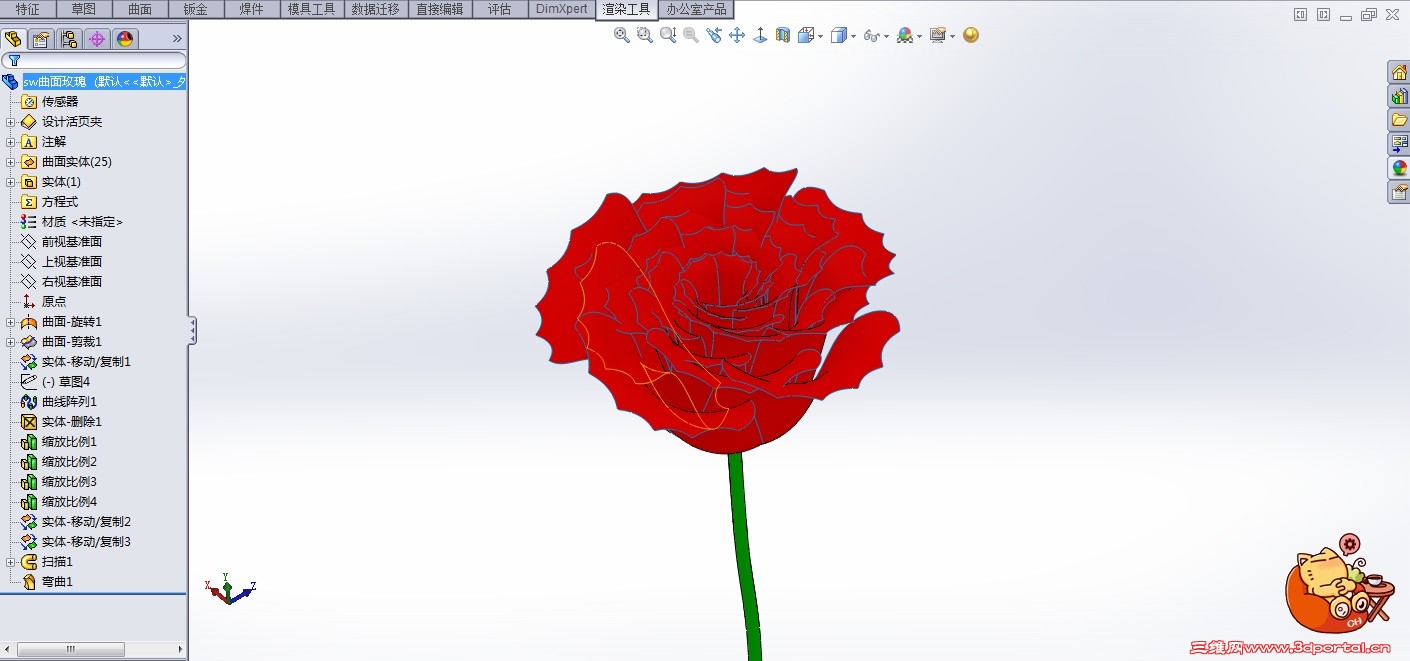The image size is (1410, 661).
Task: Switch to the 草图 tab
Action: pos(84,9)
